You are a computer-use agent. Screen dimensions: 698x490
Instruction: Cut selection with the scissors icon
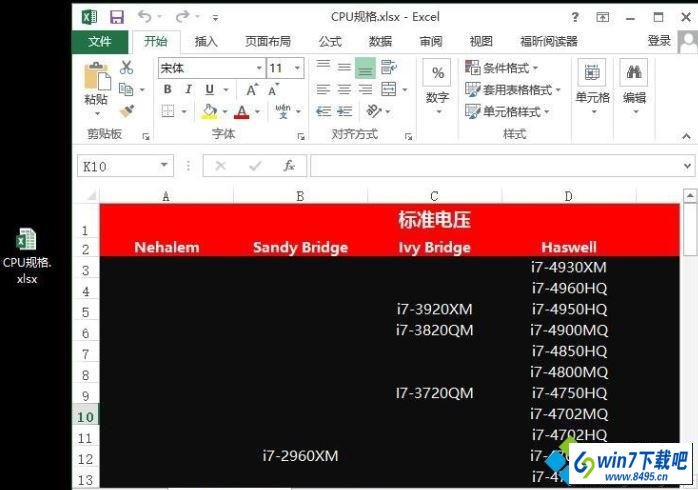click(x=126, y=68)
